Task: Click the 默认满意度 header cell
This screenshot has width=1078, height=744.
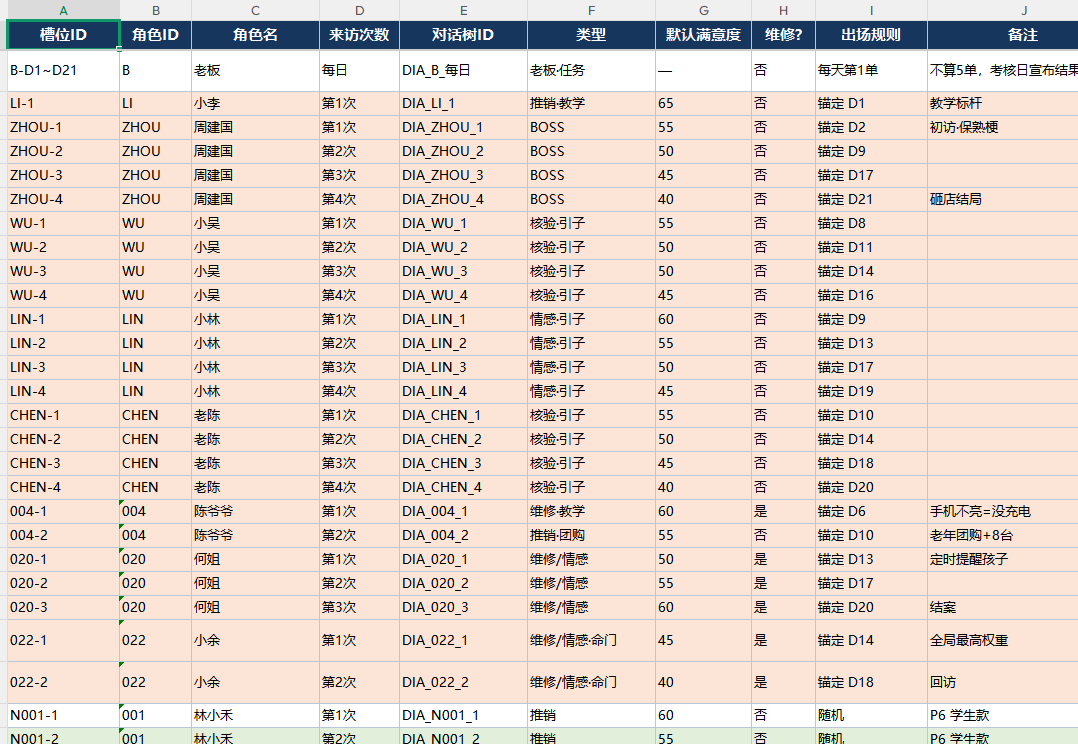Action: tap(703, 35)
